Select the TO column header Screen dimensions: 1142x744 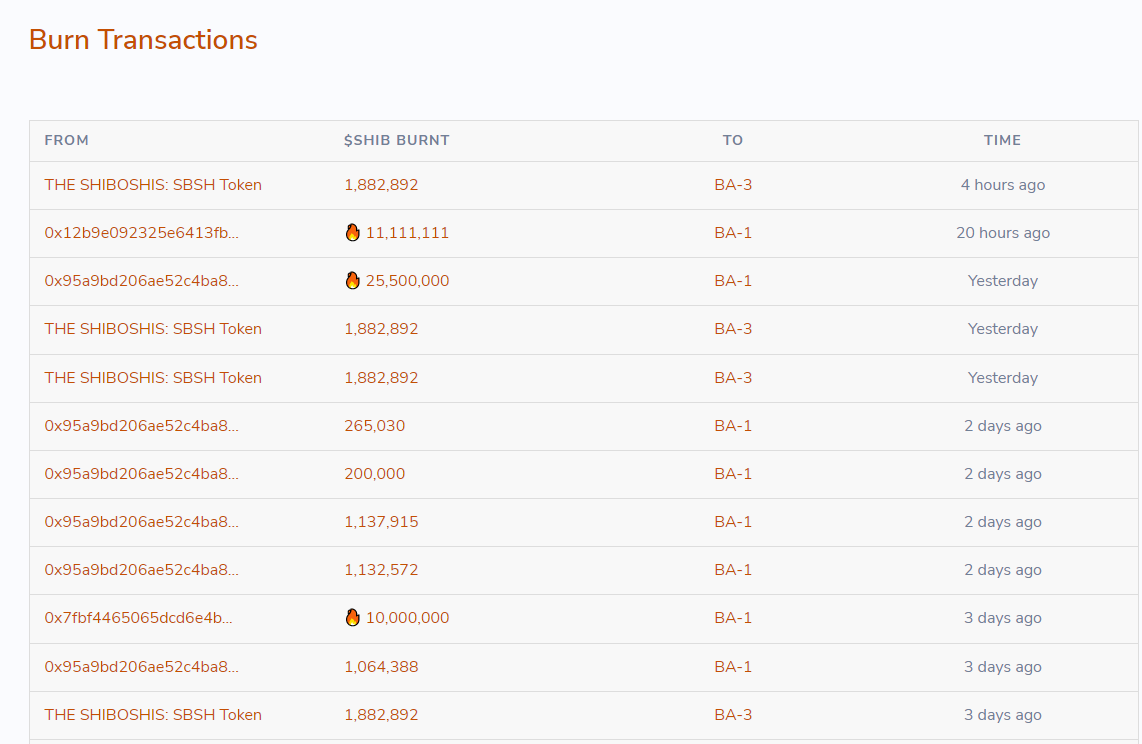pos(733,141)
